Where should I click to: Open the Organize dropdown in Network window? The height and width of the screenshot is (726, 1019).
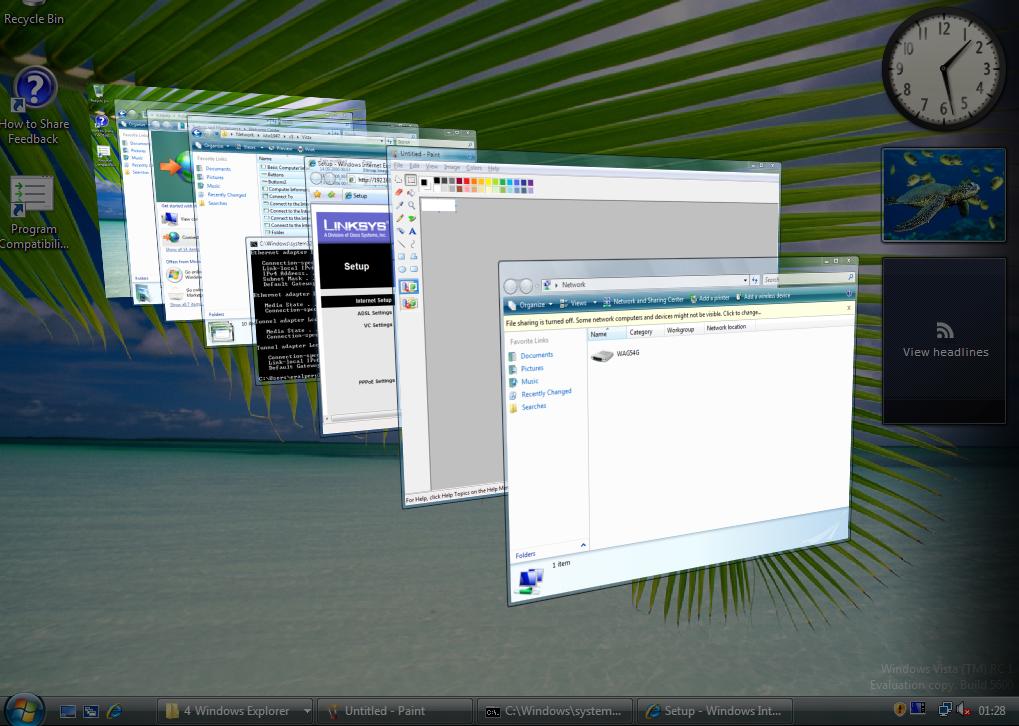530,304
